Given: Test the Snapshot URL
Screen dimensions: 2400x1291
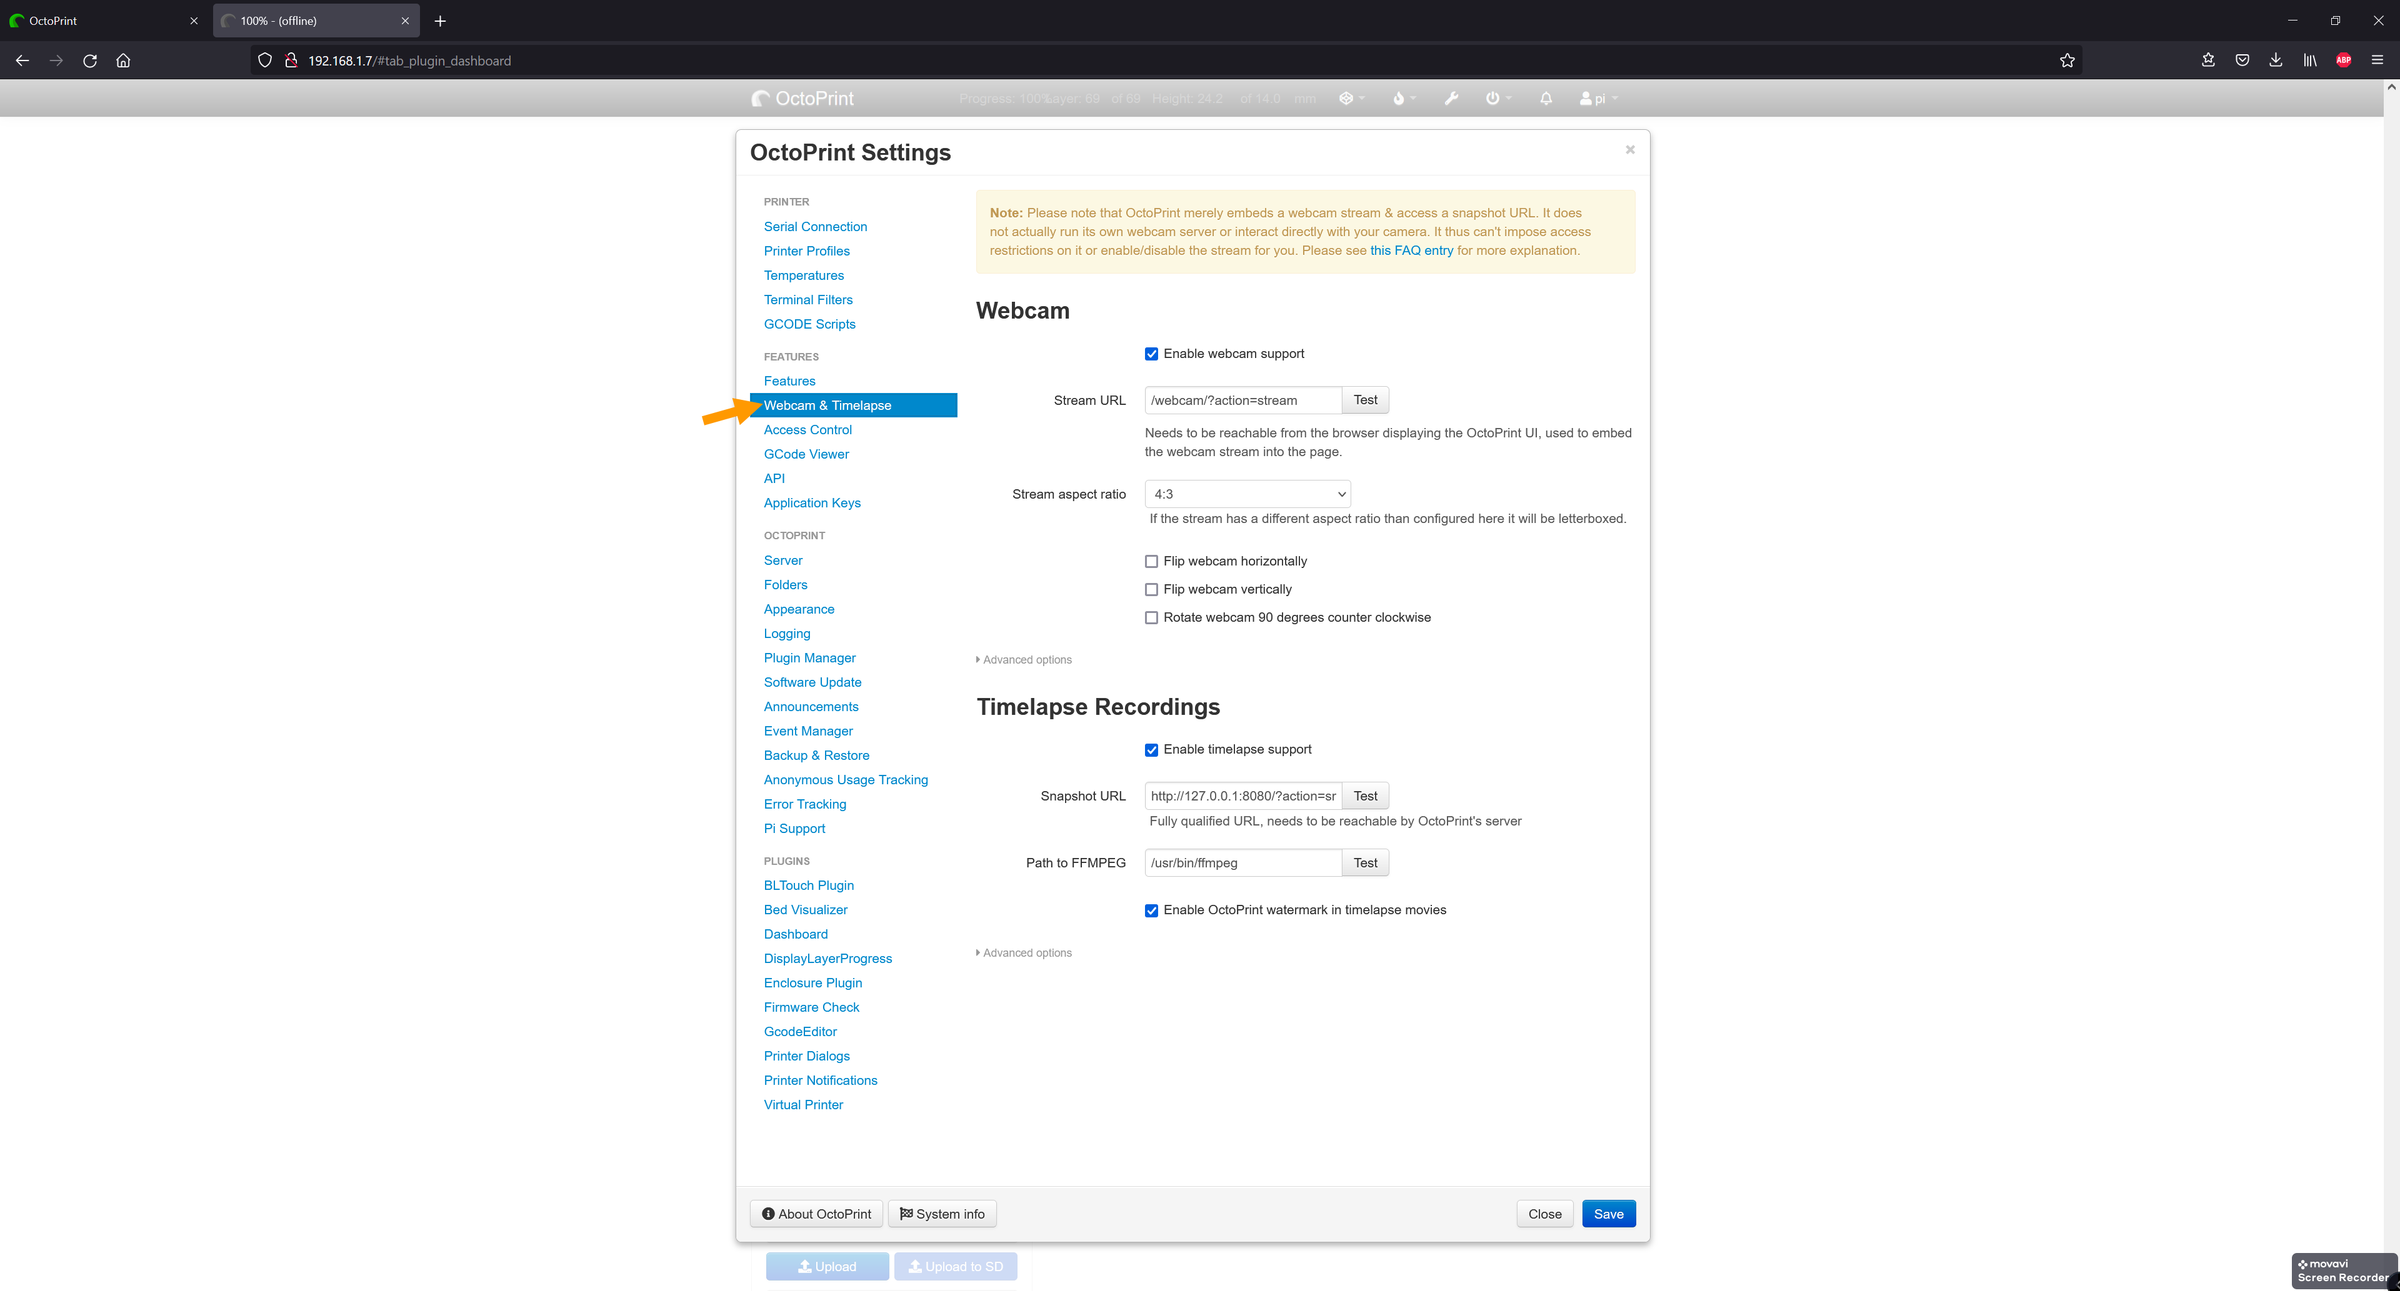Looking at the screenshot, I should pos(1364,795).
